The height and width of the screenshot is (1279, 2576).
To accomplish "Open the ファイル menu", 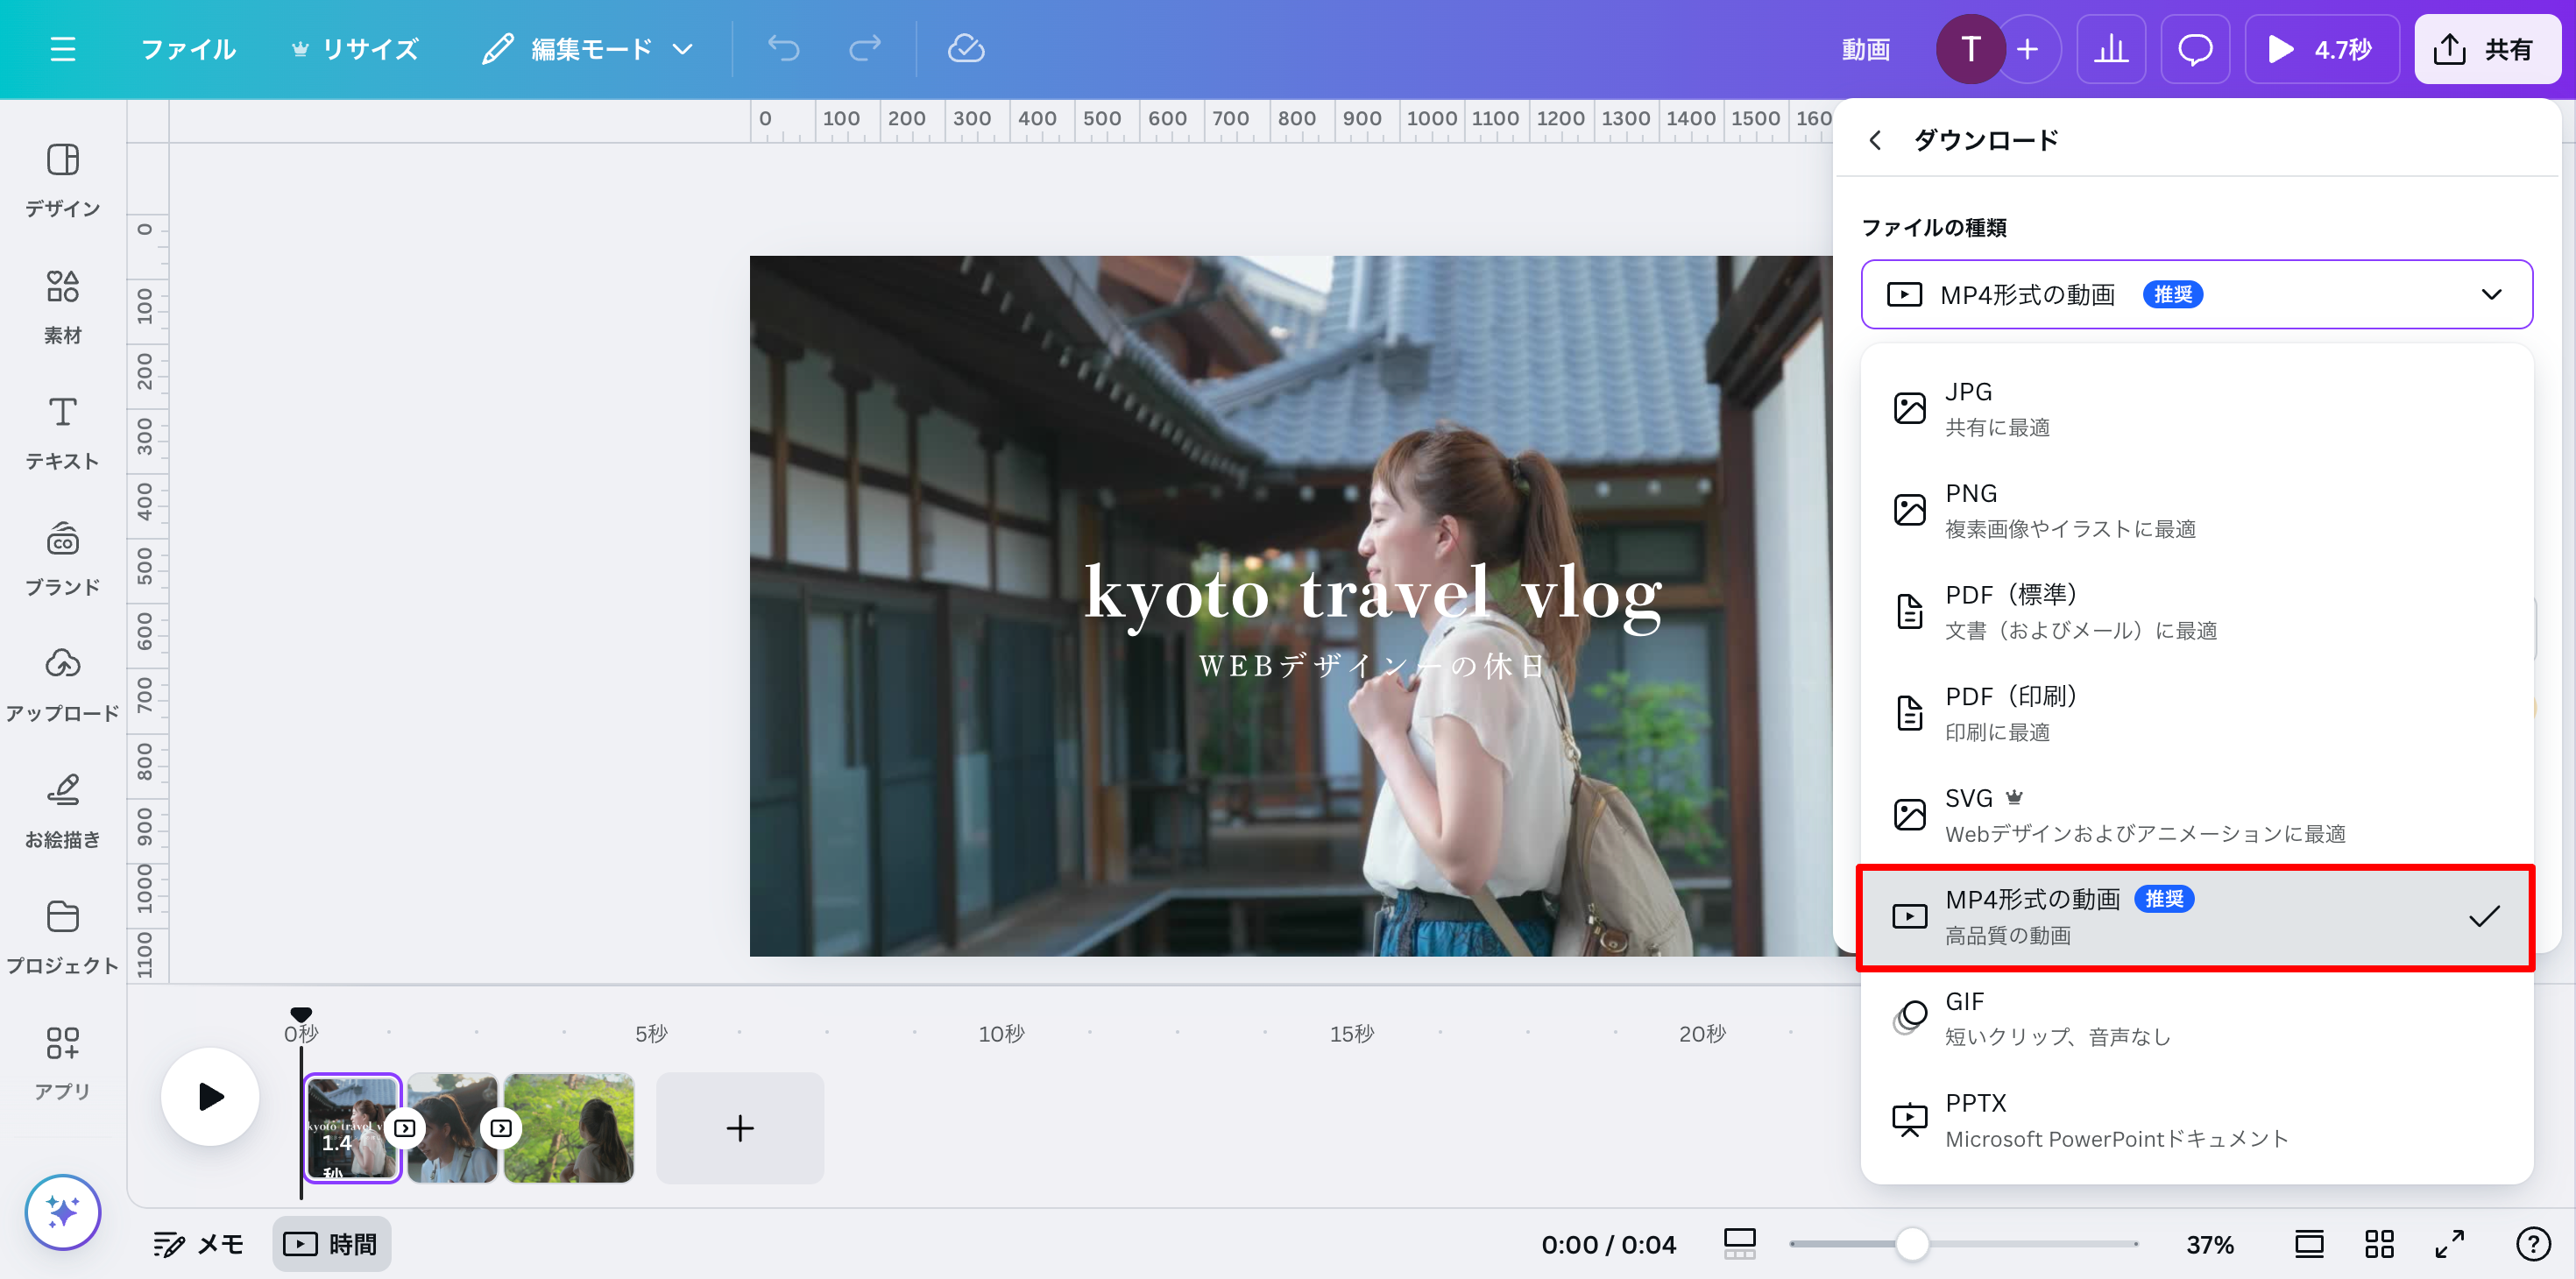I will (188, 49).
